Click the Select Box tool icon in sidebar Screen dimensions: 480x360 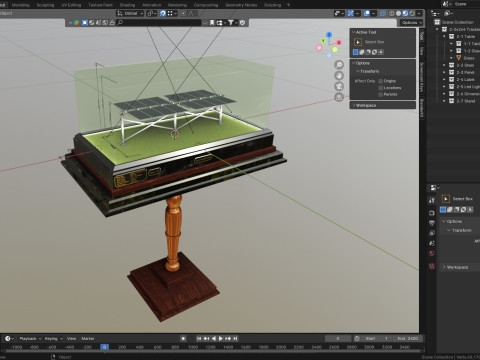pyautogui.click(x=358, y=42)
